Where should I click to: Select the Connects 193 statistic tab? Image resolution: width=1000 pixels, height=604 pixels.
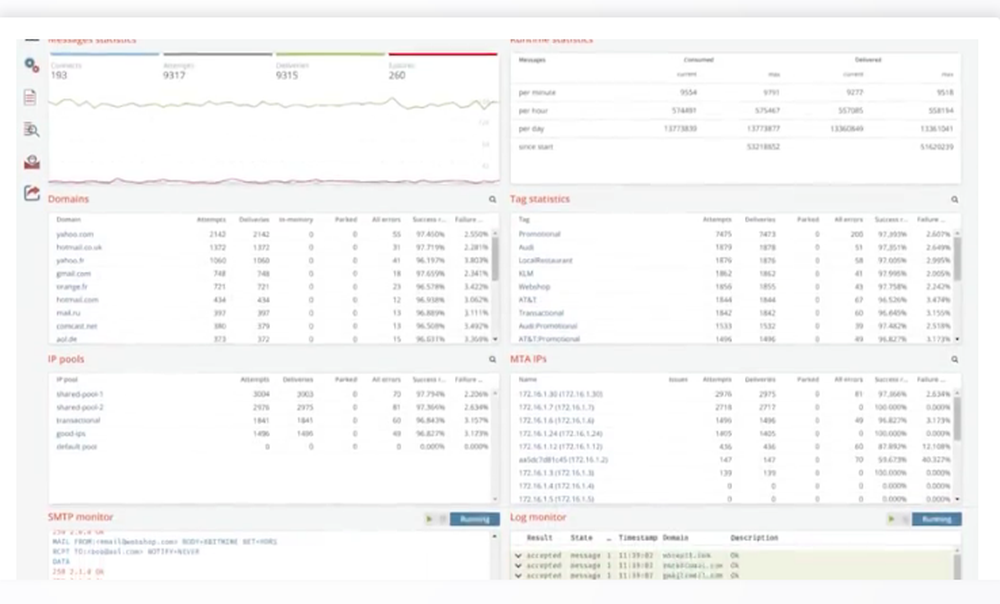pos(104,68)
